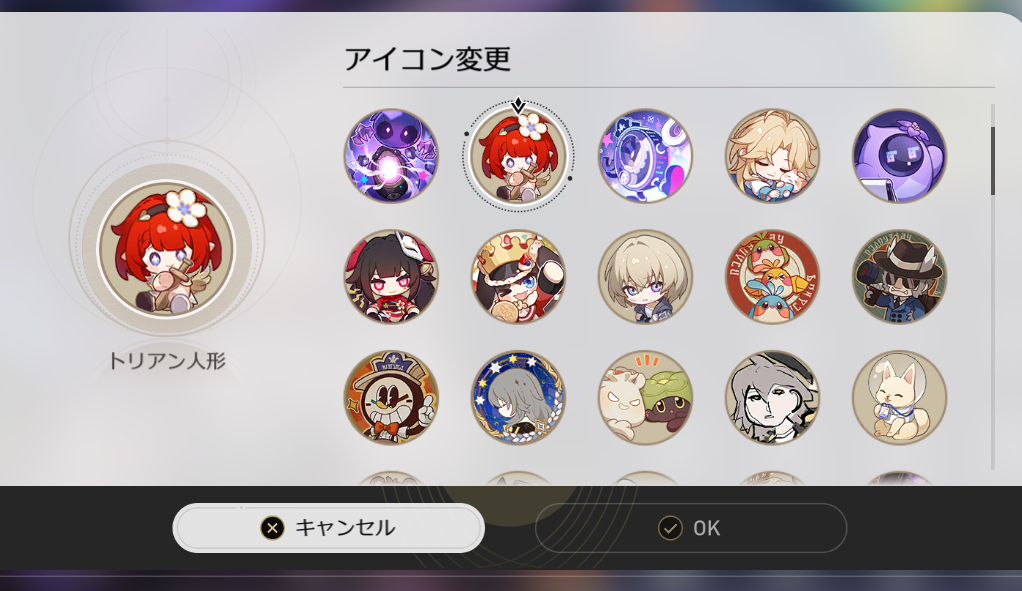This screenshot has height=591, width=1022.
Task: Choose the cream cat and green blob avatar
Action: (x=645, y=397)
